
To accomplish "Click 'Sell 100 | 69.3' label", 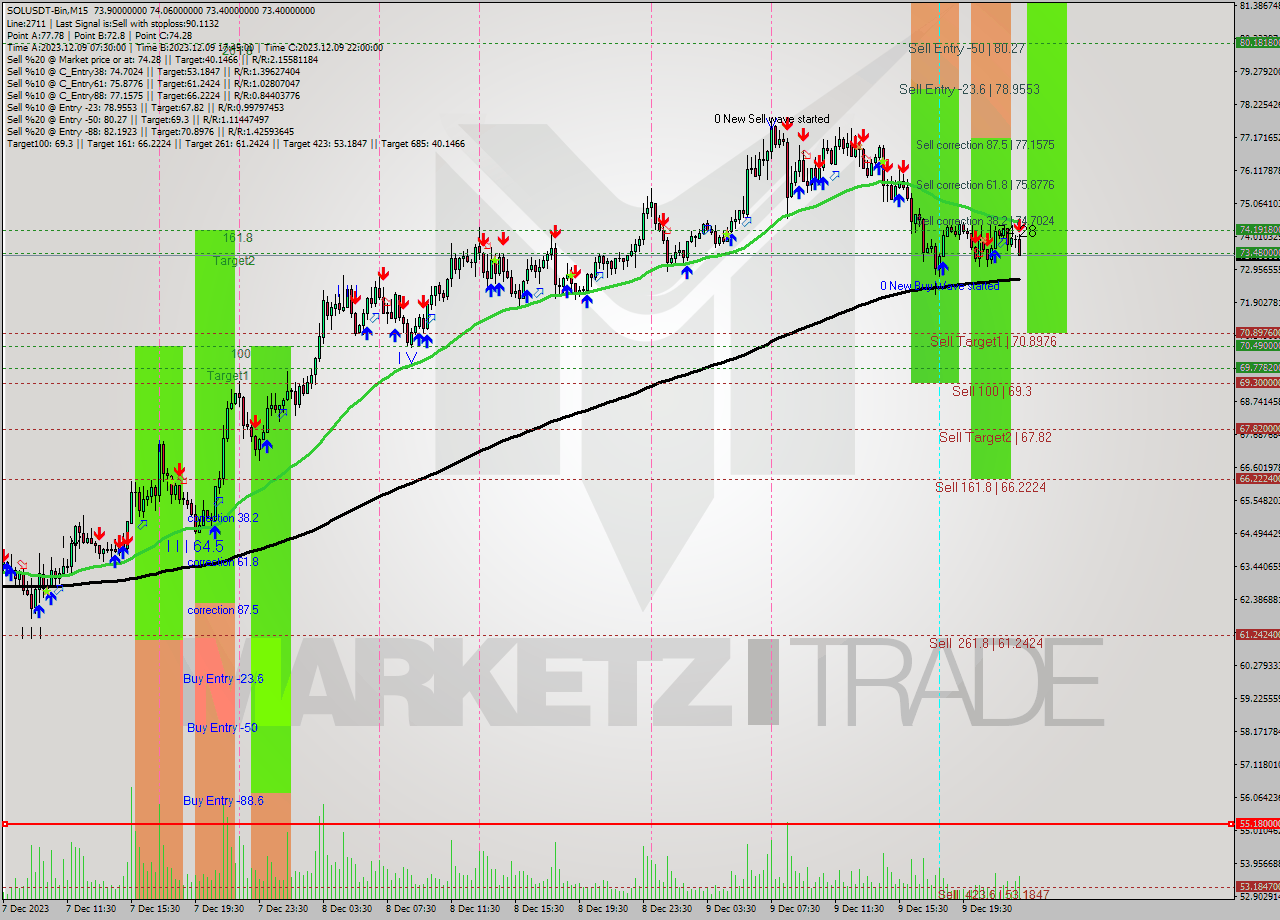I will (x=992, y=391).
